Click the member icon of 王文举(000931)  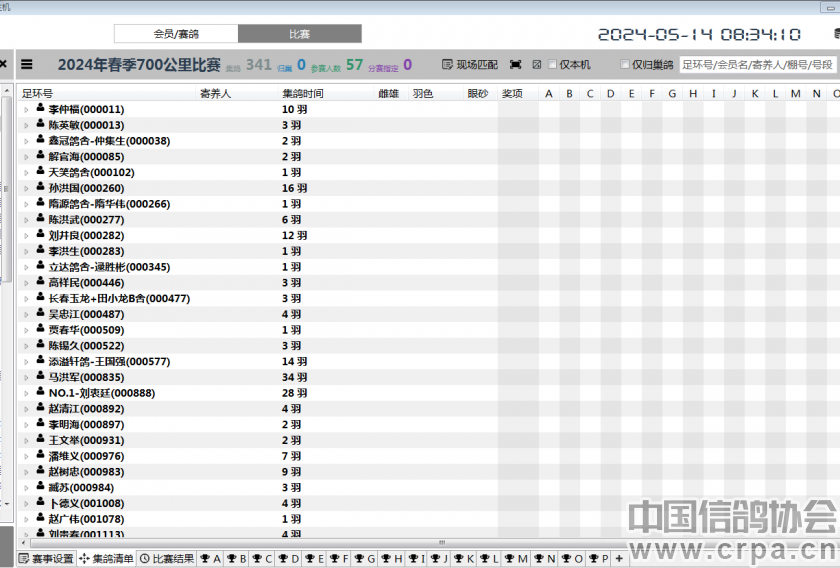click(40, 439)
